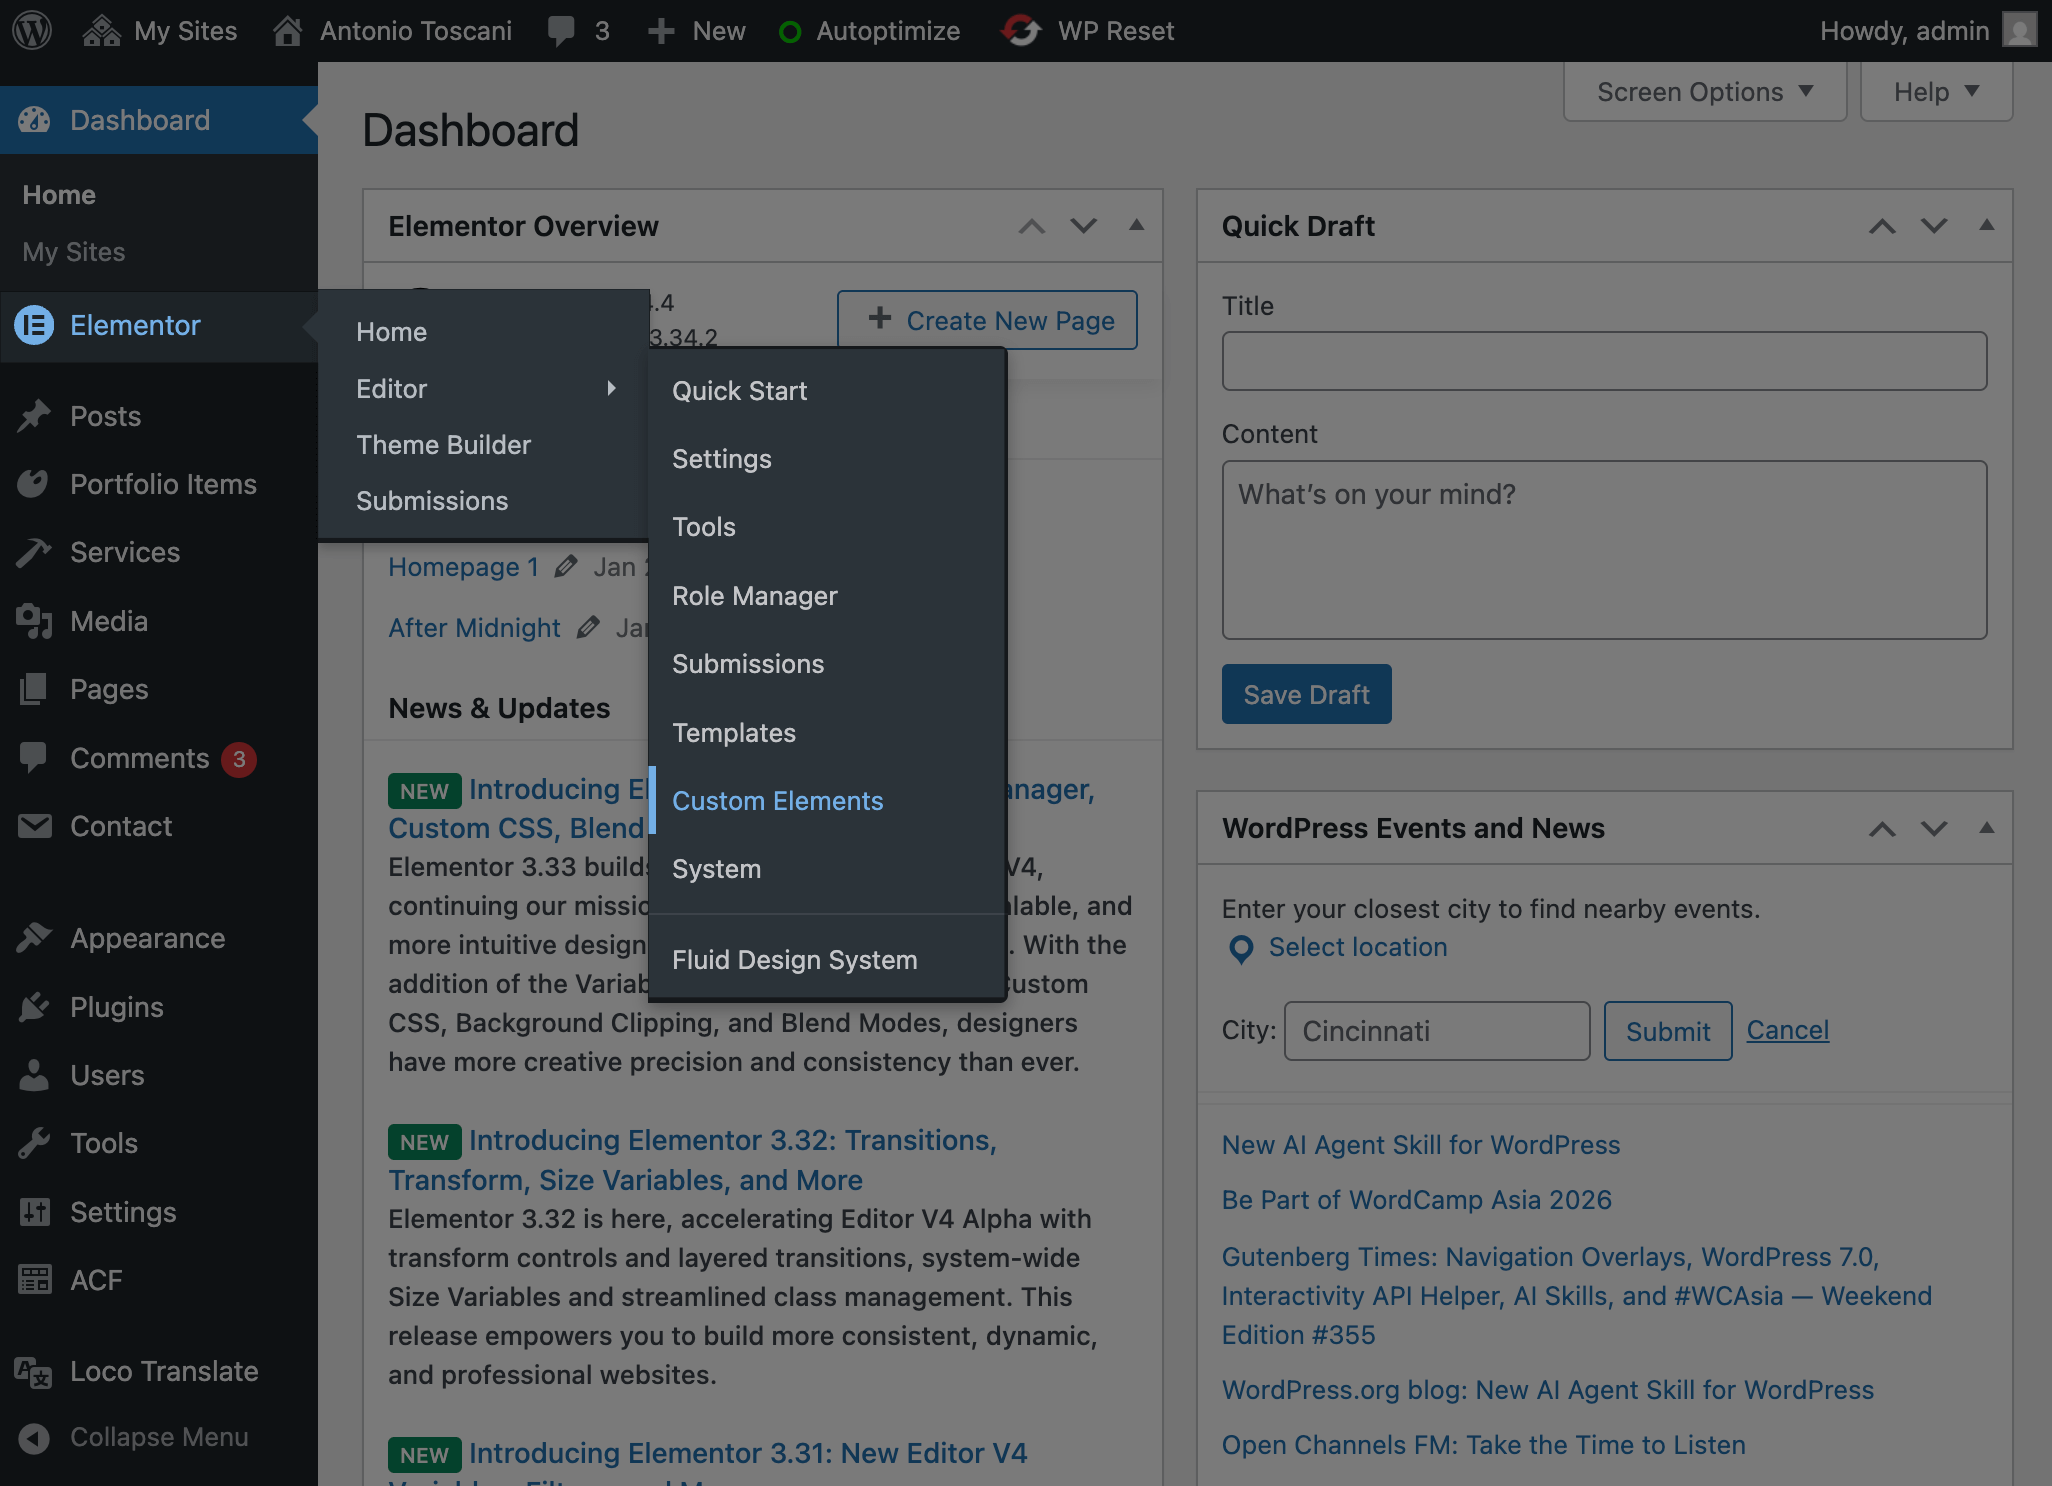The height and width of the screenshot is (1486, 2052).
Task: Open the Screen Options dropdown
Action: [1704, 92]
